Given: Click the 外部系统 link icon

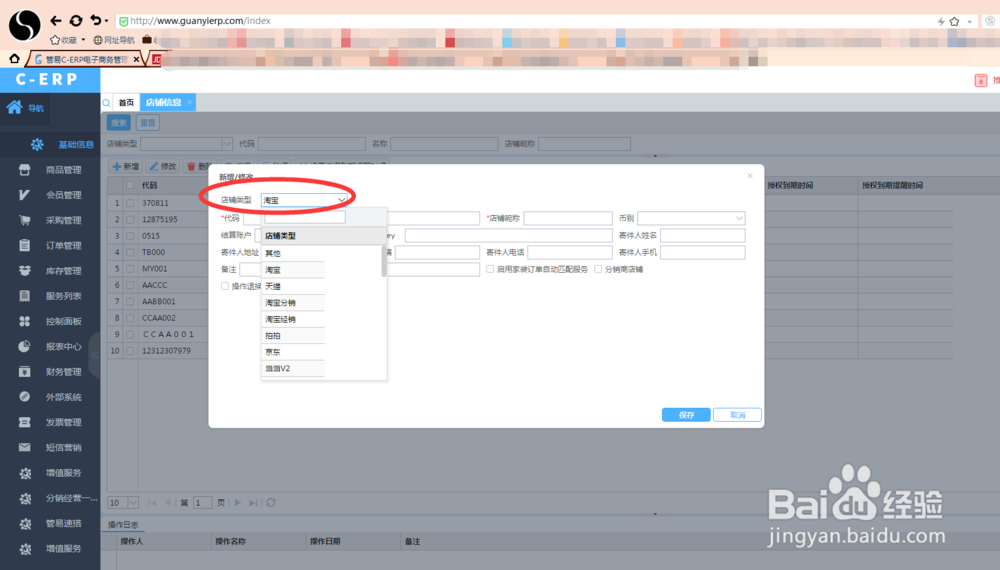Looking at the screenshot, I should [24, 397].
